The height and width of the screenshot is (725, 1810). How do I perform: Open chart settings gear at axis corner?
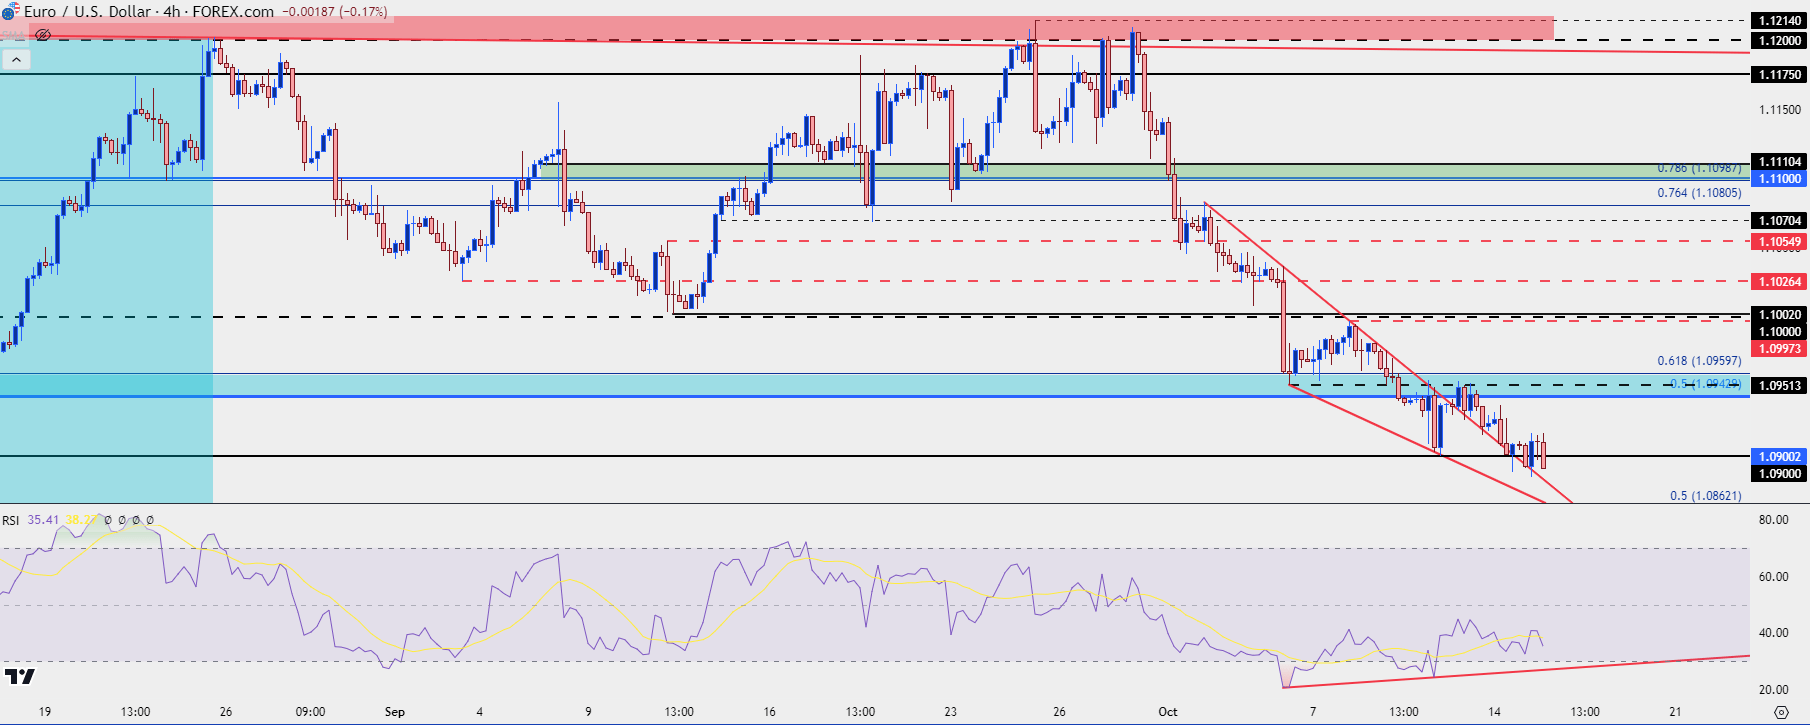(x=1780, y=712)
